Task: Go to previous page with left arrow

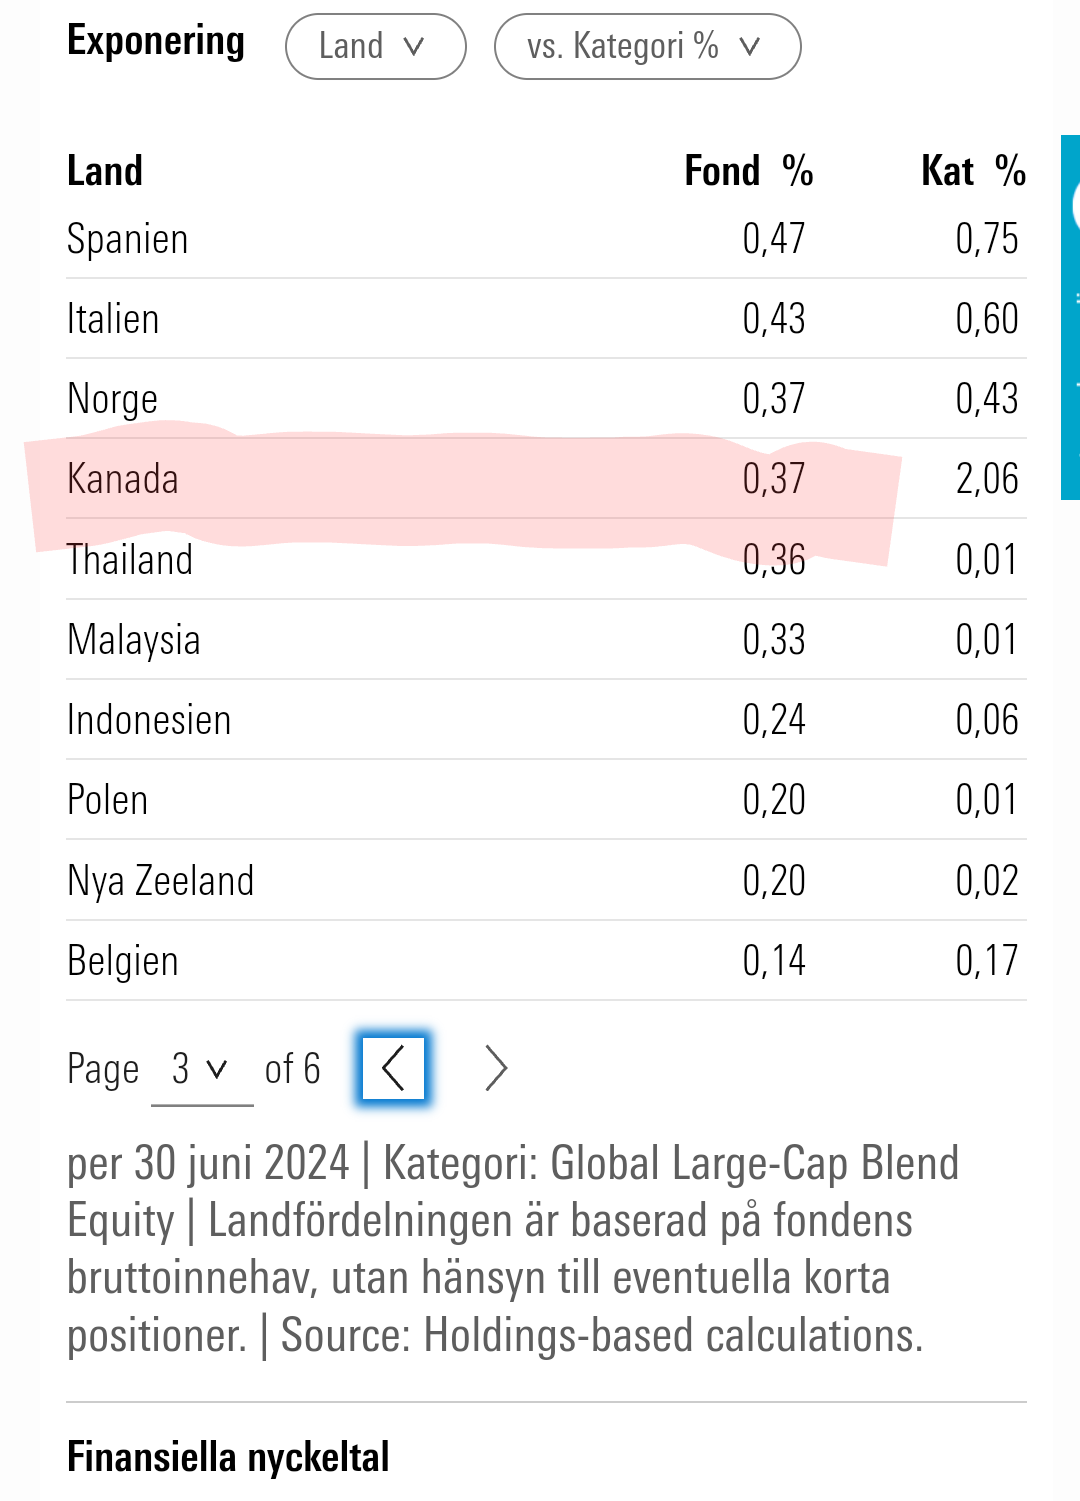Action: tap(393, 1069)
